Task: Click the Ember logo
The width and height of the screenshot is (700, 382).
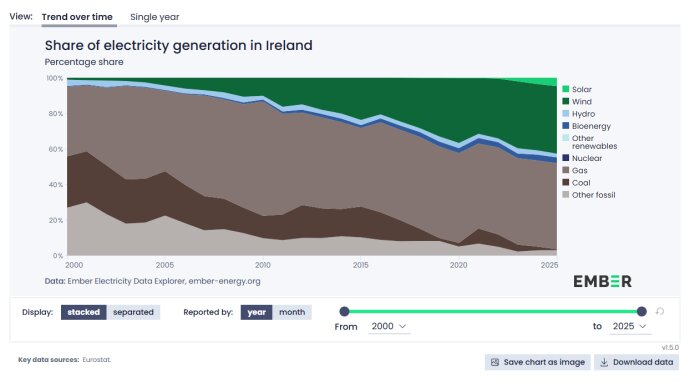Action: [602, 282]
